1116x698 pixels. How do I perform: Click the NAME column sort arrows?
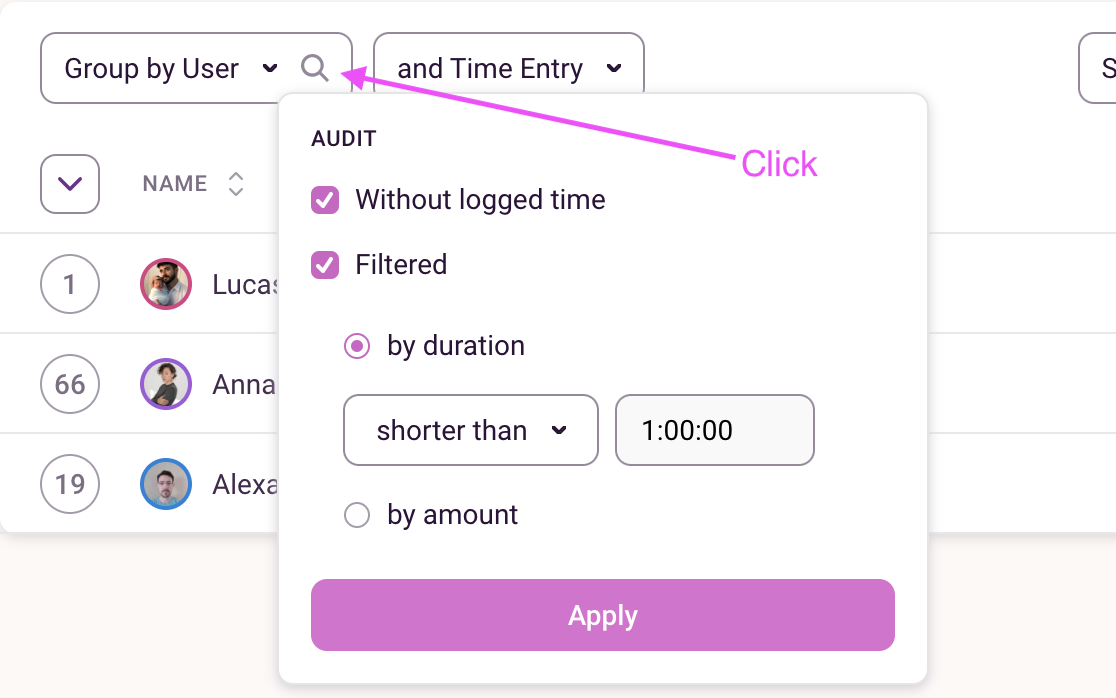[x=235, y=184]
